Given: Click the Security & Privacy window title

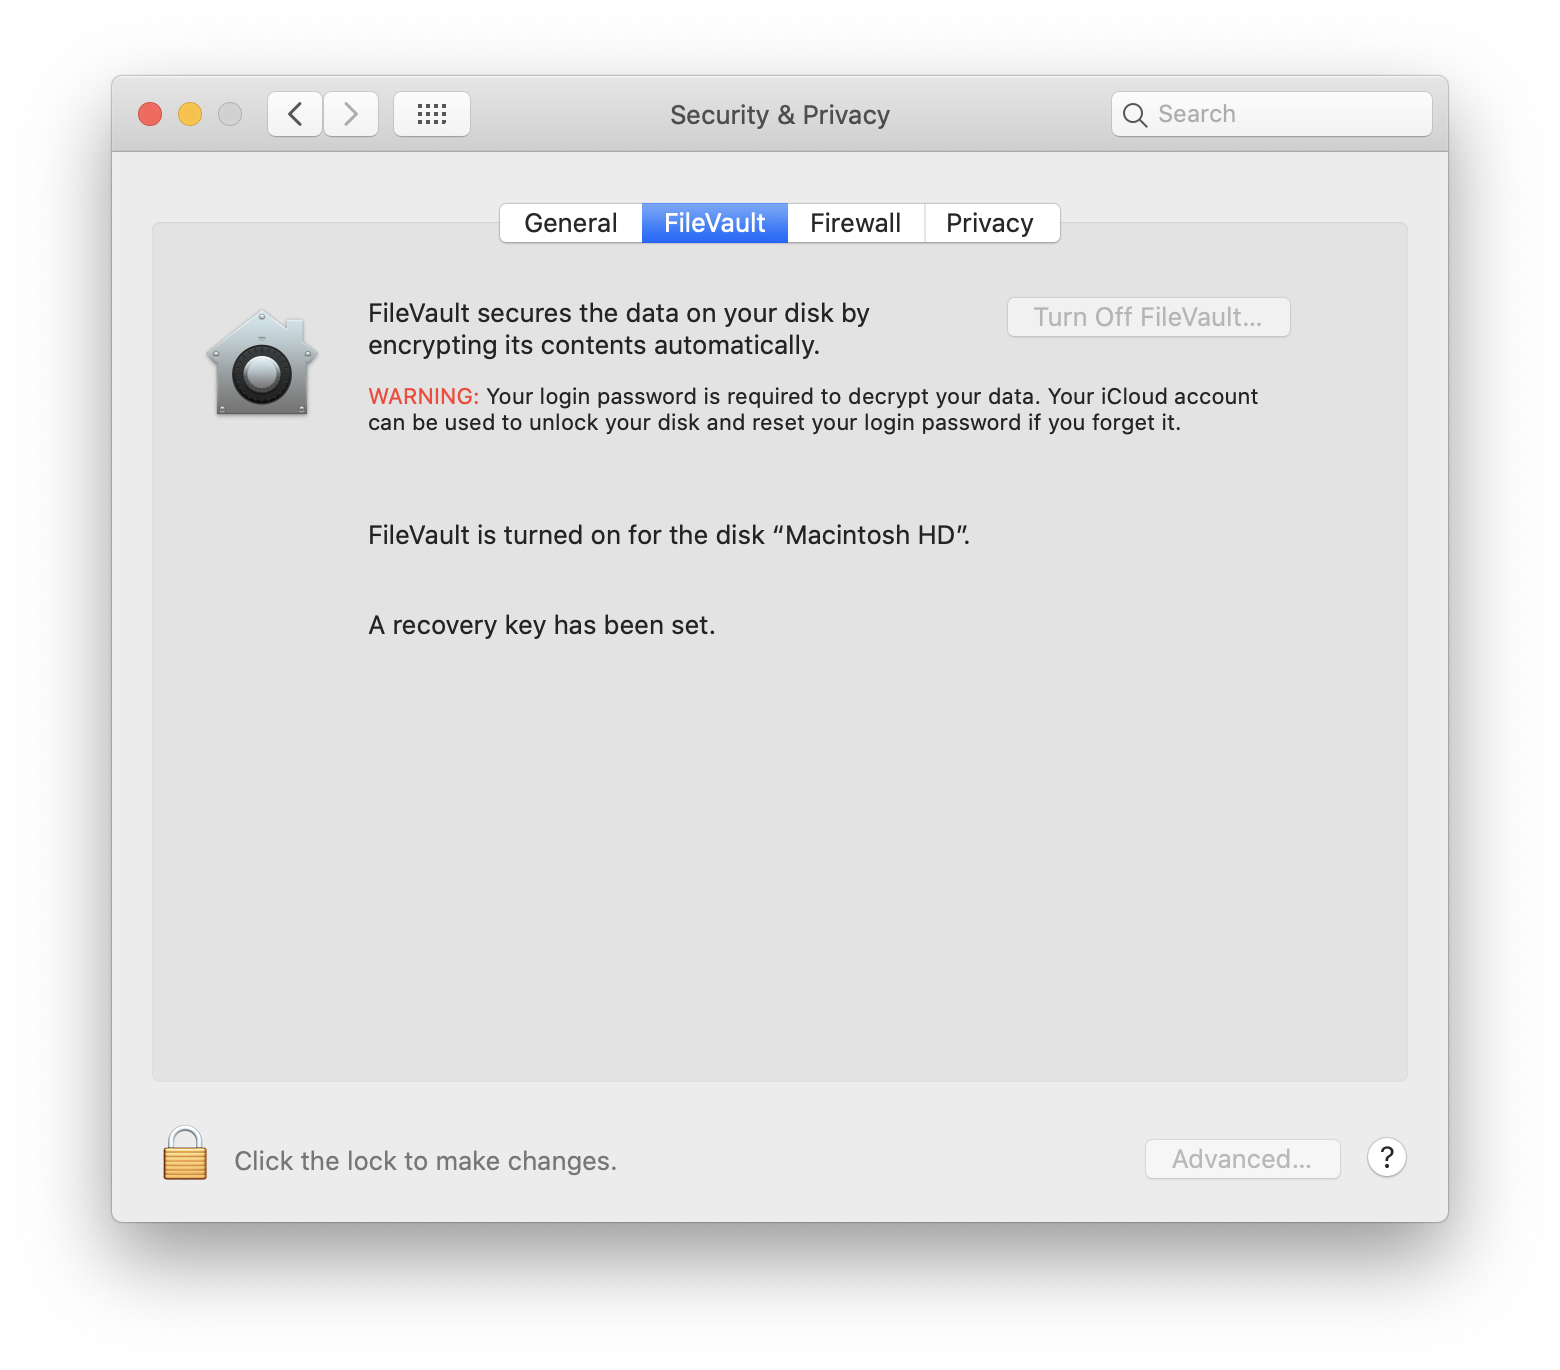Looking at the screenshot, I should pos(780,115).
